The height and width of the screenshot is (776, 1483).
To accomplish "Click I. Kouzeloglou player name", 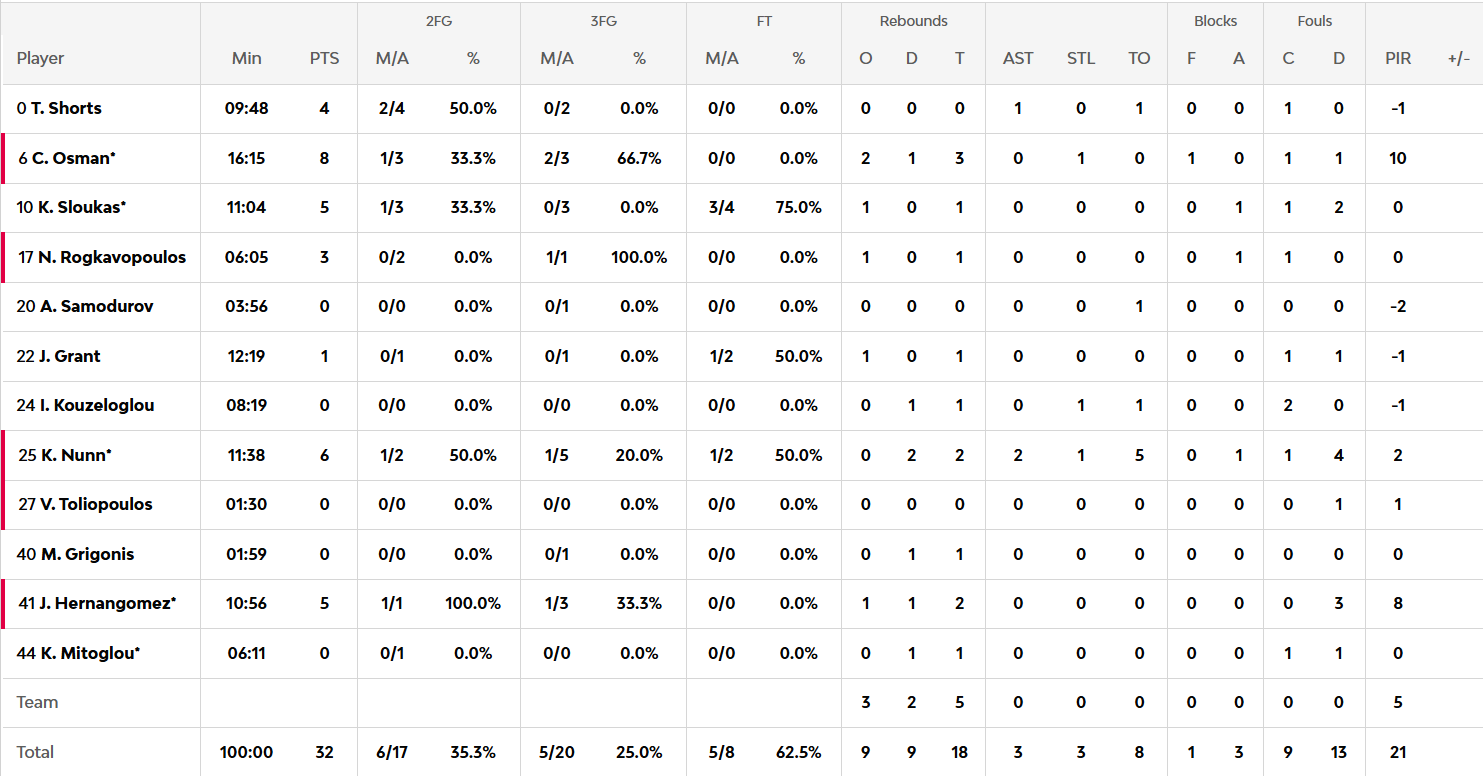I will pos(97,405).
